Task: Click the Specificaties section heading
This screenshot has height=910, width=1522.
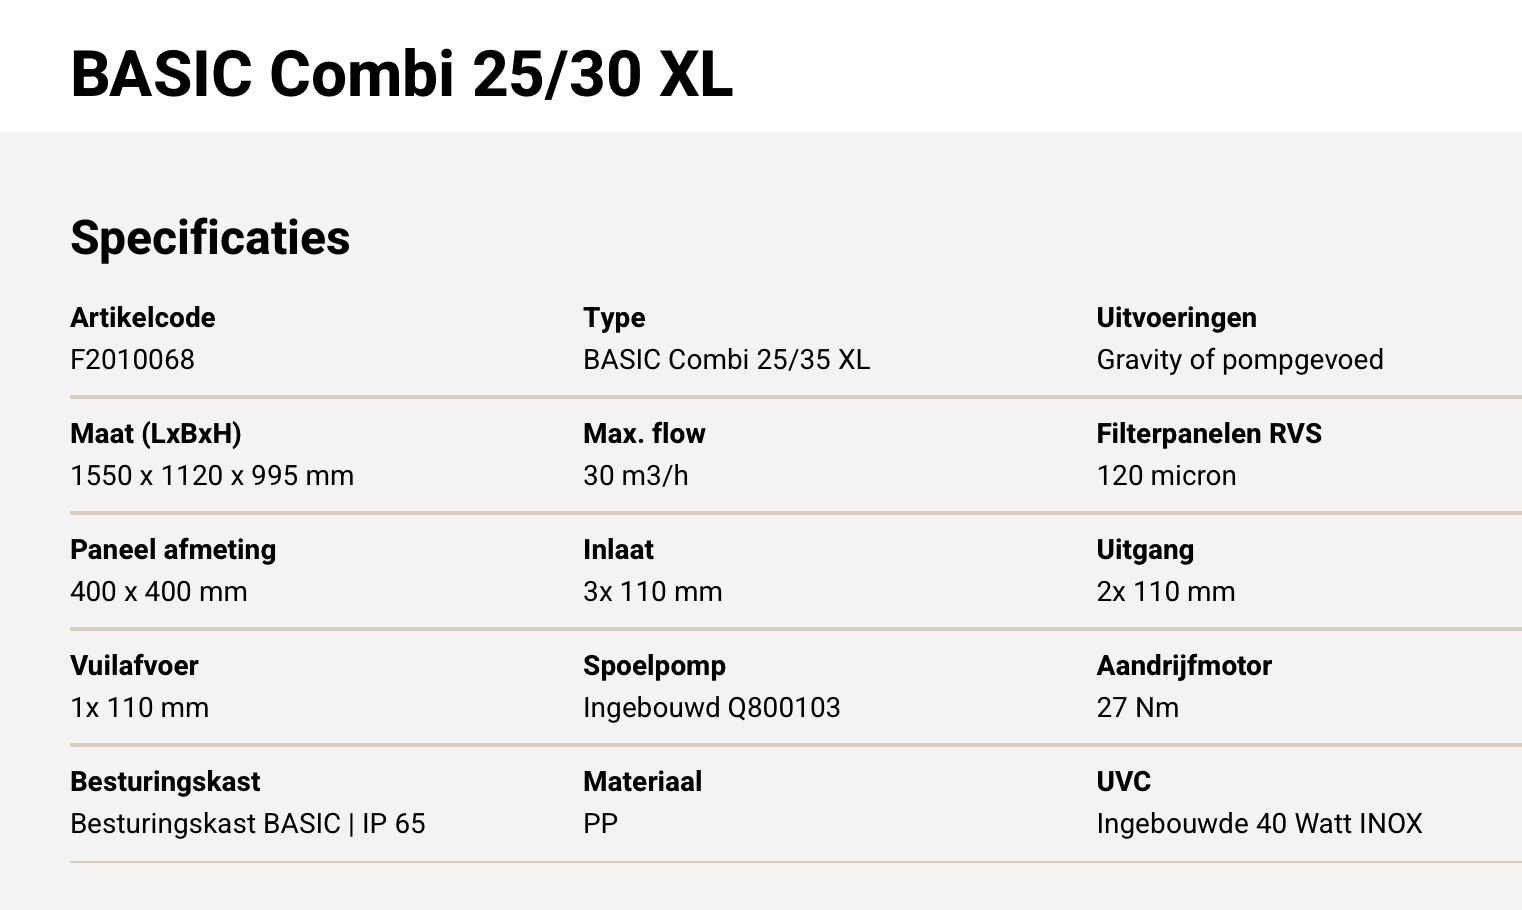Action: [x=210, y=238]
